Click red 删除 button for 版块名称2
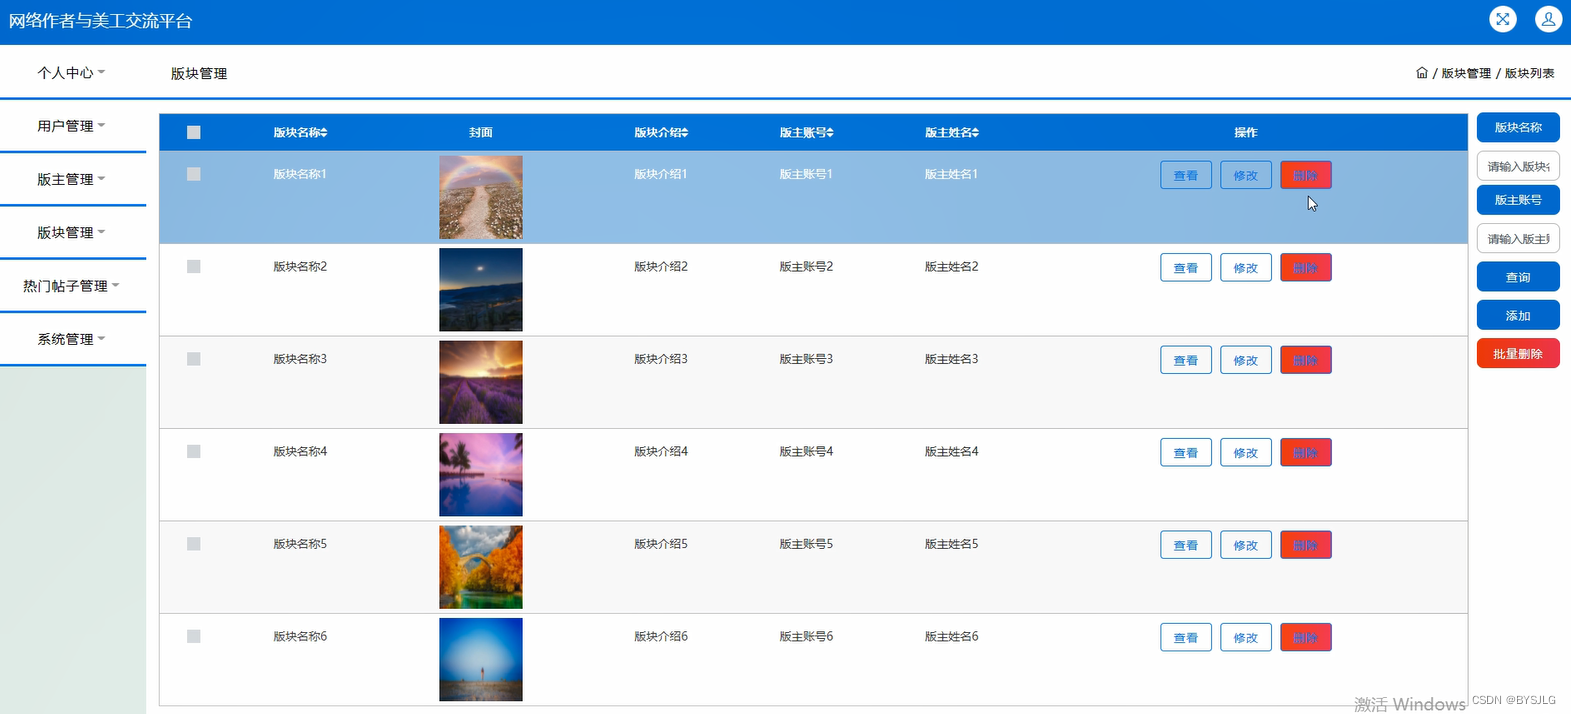 point(1306,268)
